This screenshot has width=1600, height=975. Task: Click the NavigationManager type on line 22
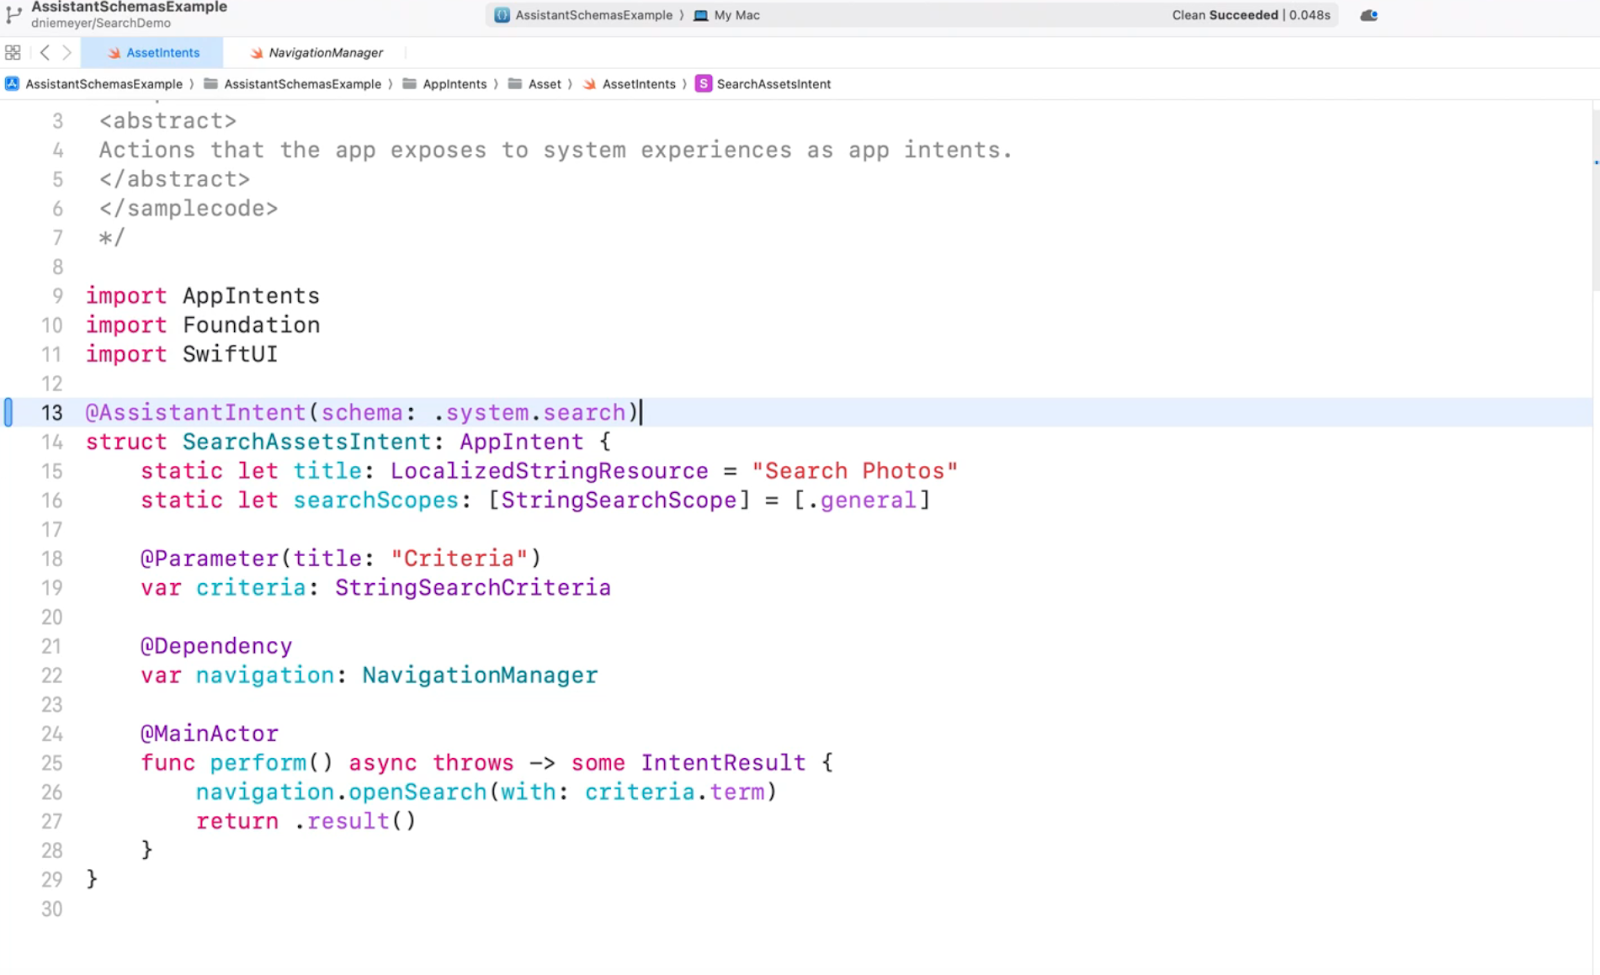[x=480, y=675]
